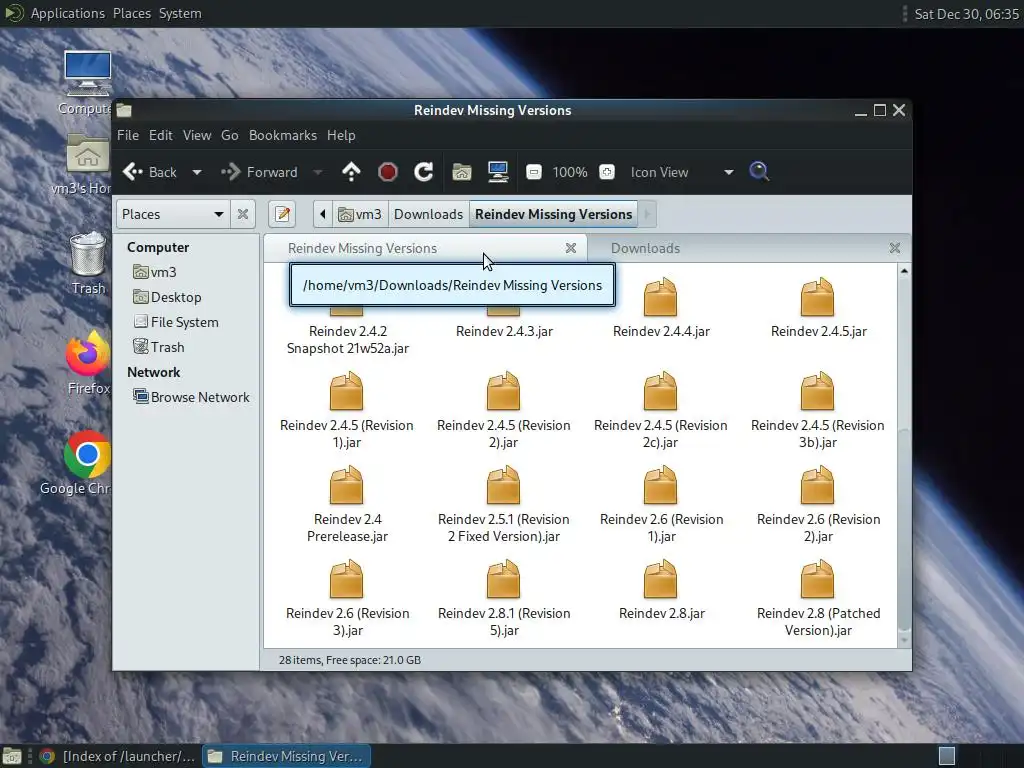Viewport: 1024px width, 768px height.
Task: Go back using the Back arrow button
Action: 150,172
